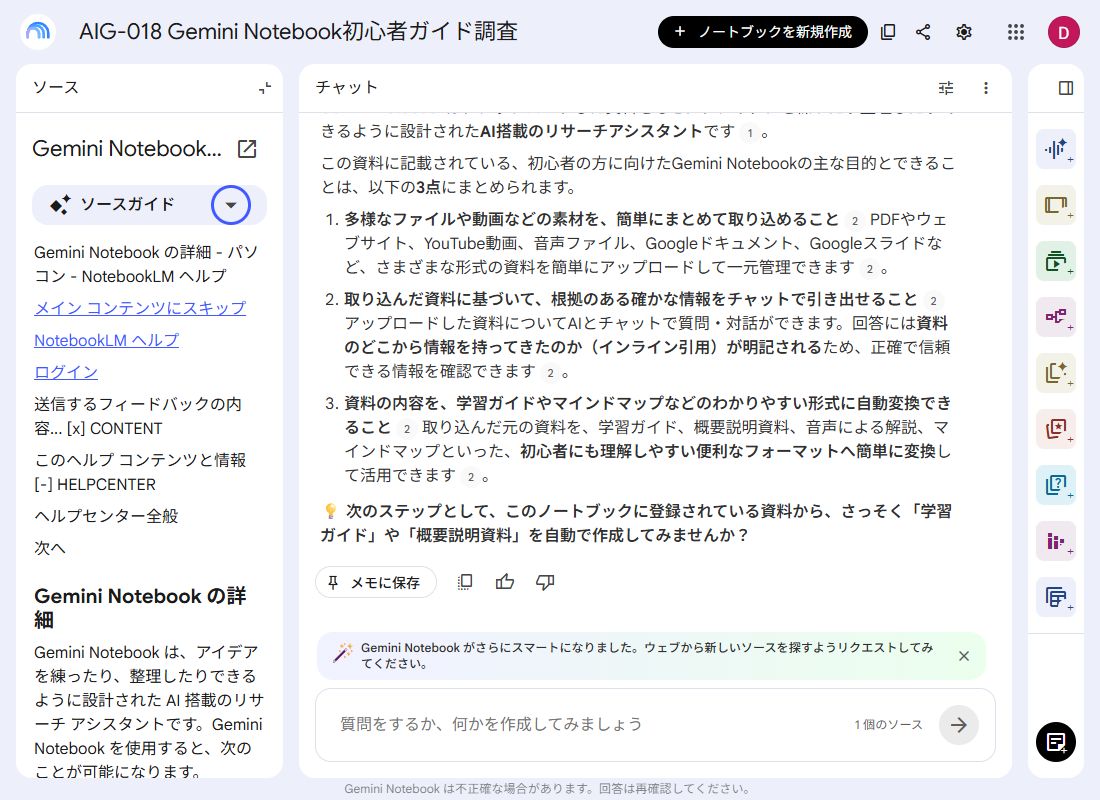Create a report from studio sidebar
The height and width of the screenshot is (800, 1100).
[x=1056, y=373]
